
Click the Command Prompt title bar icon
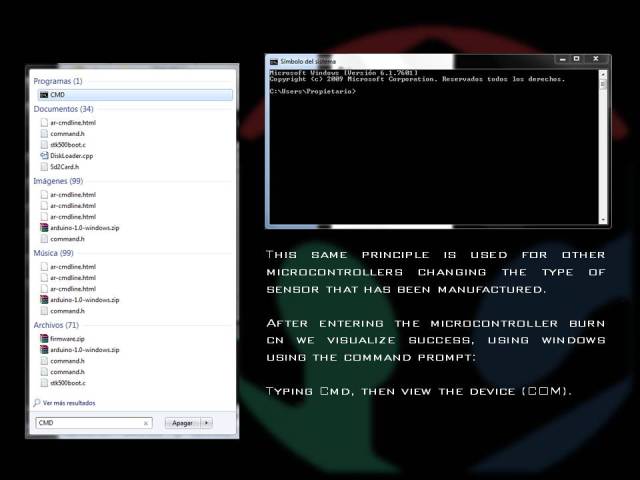click(x=273, y=62)
